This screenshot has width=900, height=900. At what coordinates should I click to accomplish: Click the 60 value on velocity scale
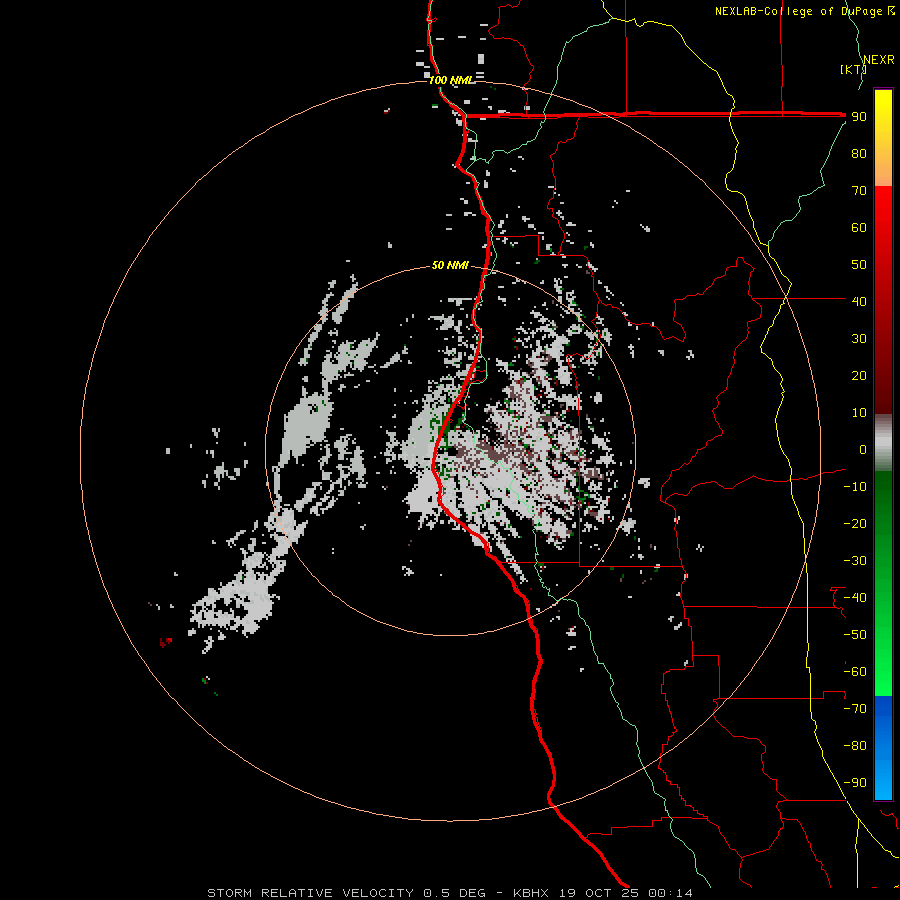point(859,228)
